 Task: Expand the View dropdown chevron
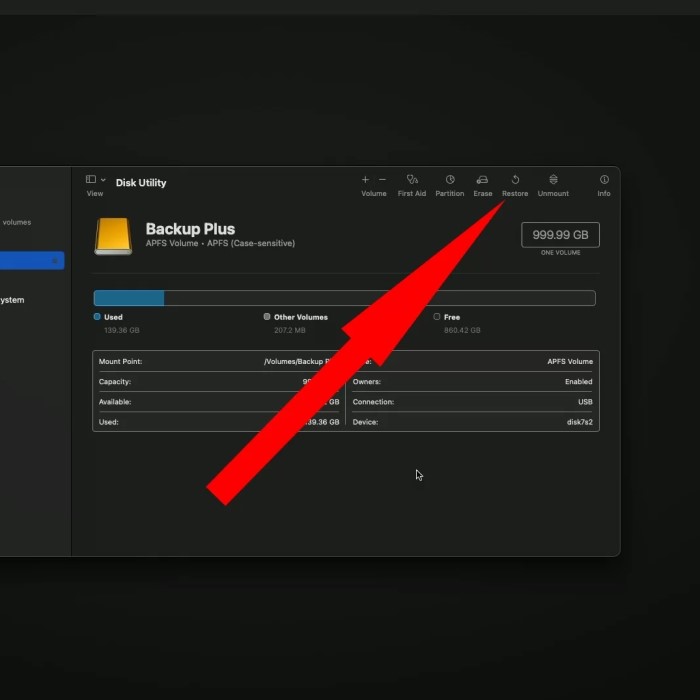[103, 179]
